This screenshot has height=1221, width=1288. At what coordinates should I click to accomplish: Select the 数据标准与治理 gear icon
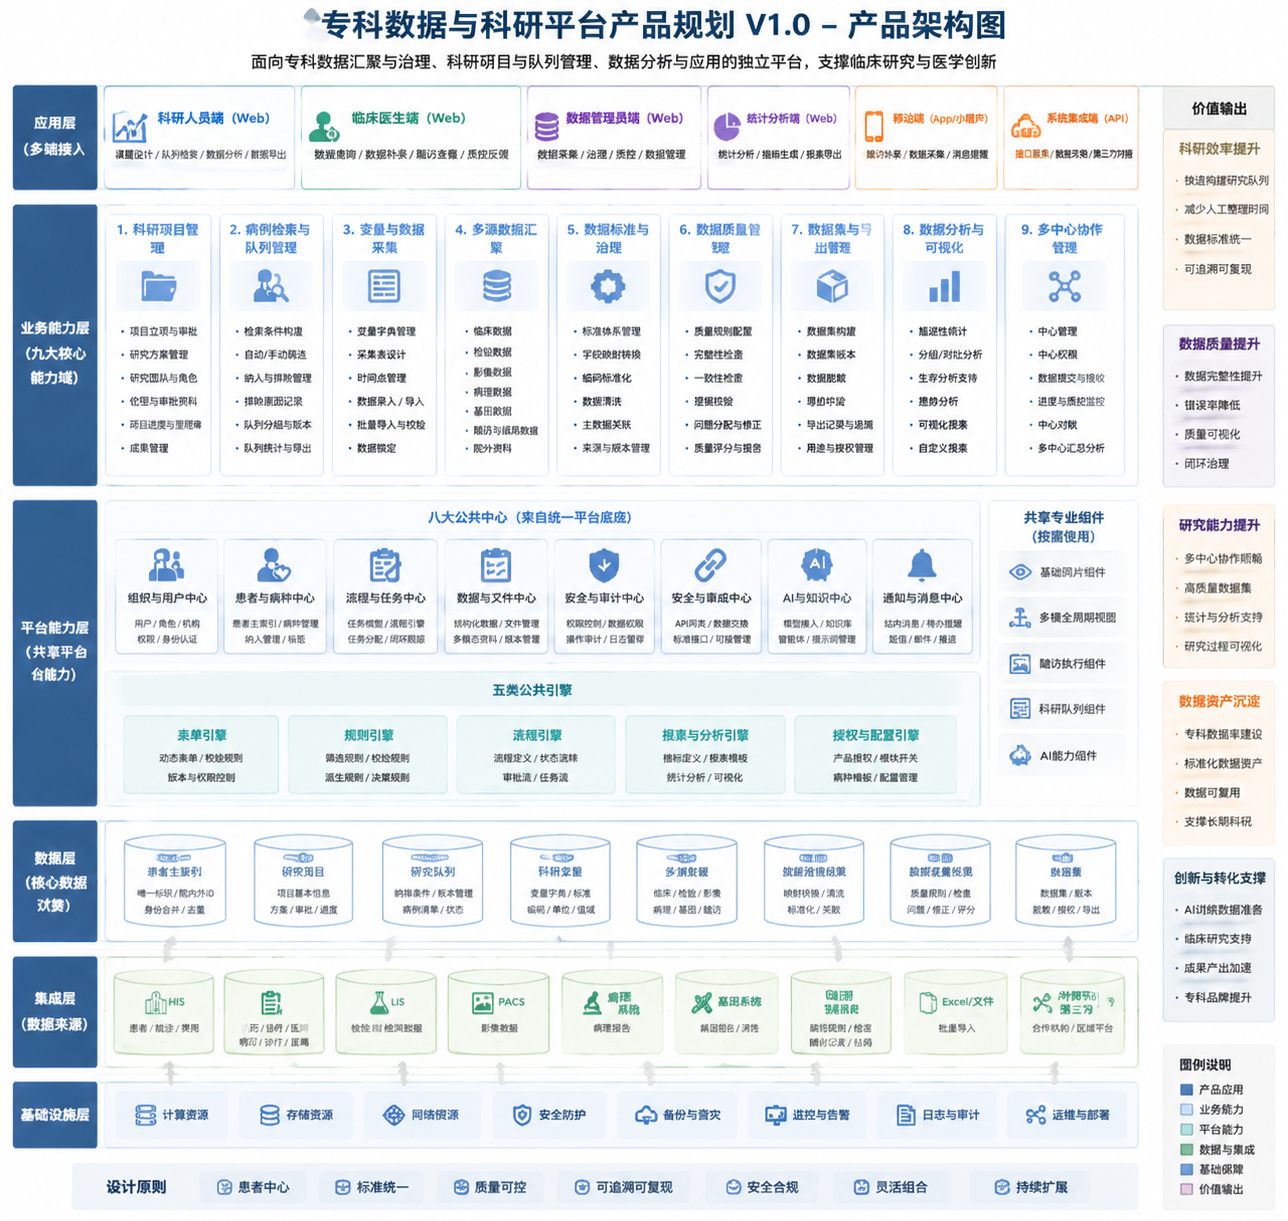pyautogui.click(x=608, y=286)
